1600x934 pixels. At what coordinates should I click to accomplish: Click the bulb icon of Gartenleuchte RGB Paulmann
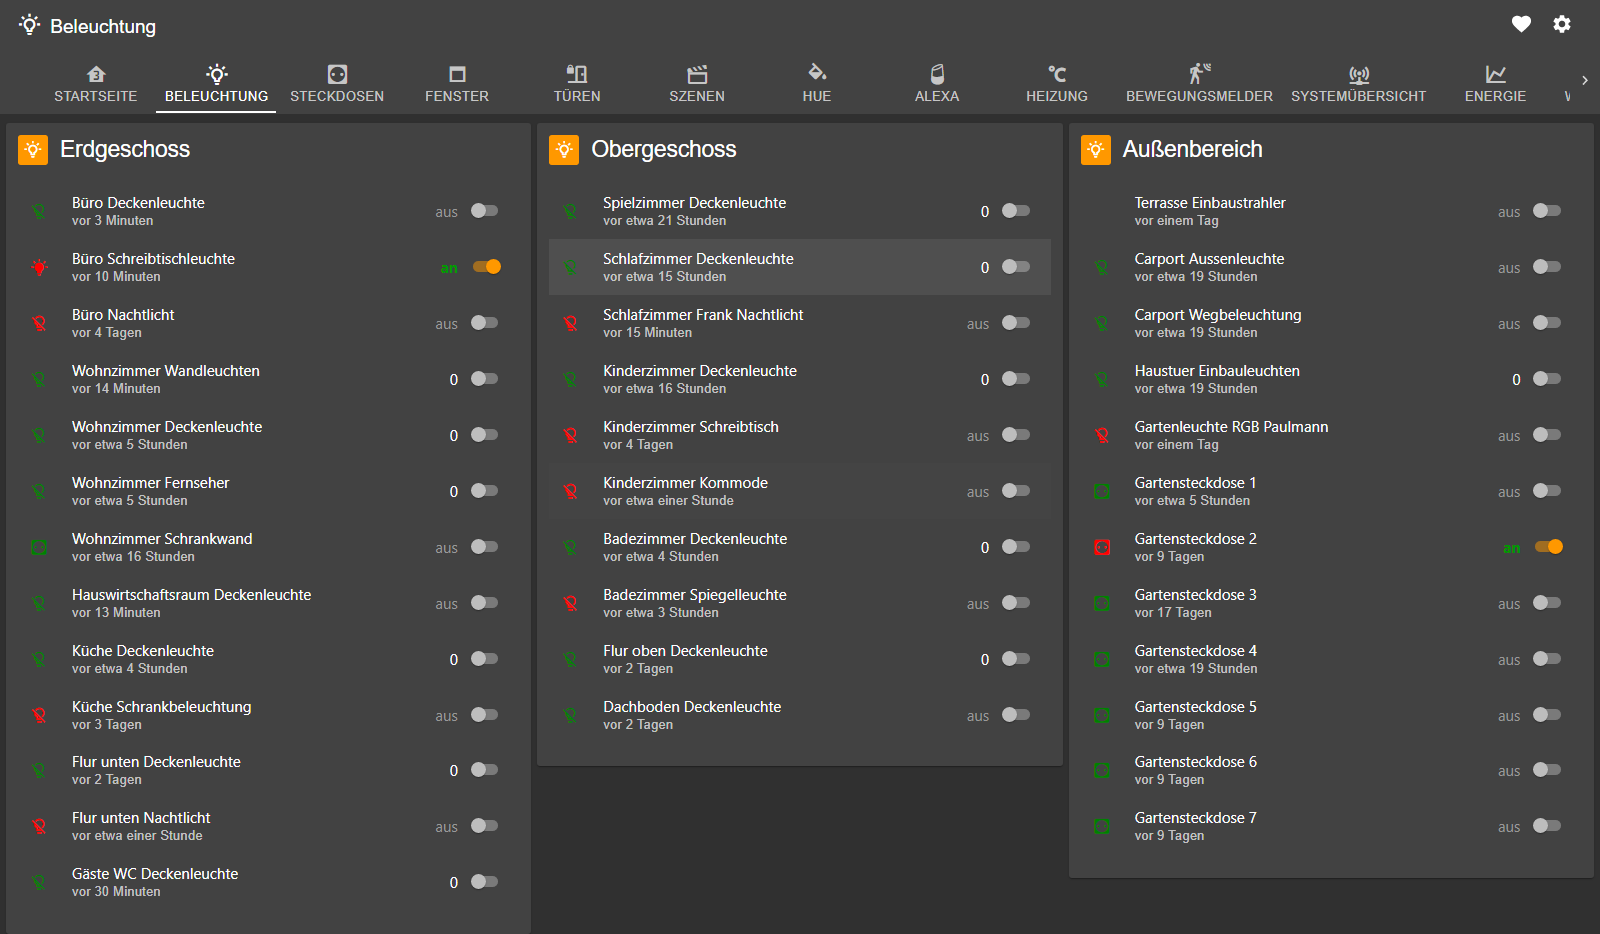[1102, 435]
